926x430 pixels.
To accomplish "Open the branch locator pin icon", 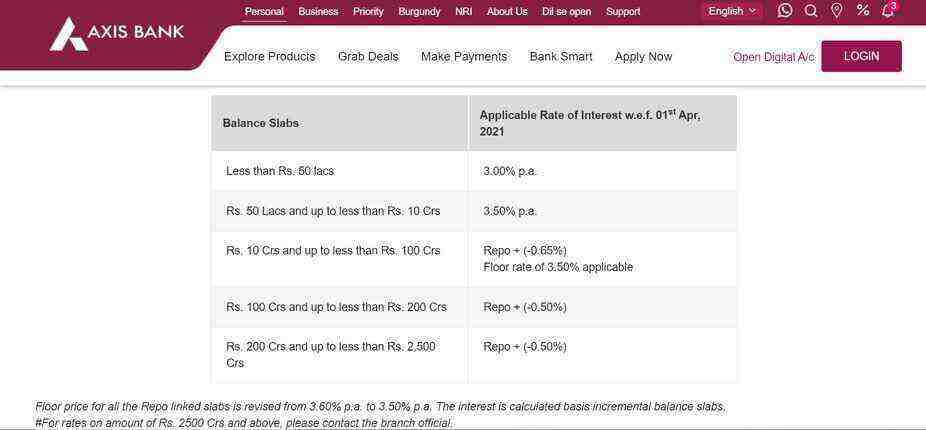I will [837, 11].
